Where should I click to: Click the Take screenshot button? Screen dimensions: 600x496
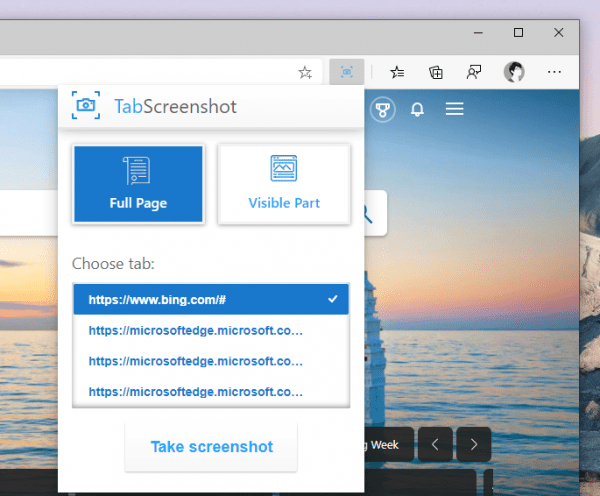tap(211, 447)
